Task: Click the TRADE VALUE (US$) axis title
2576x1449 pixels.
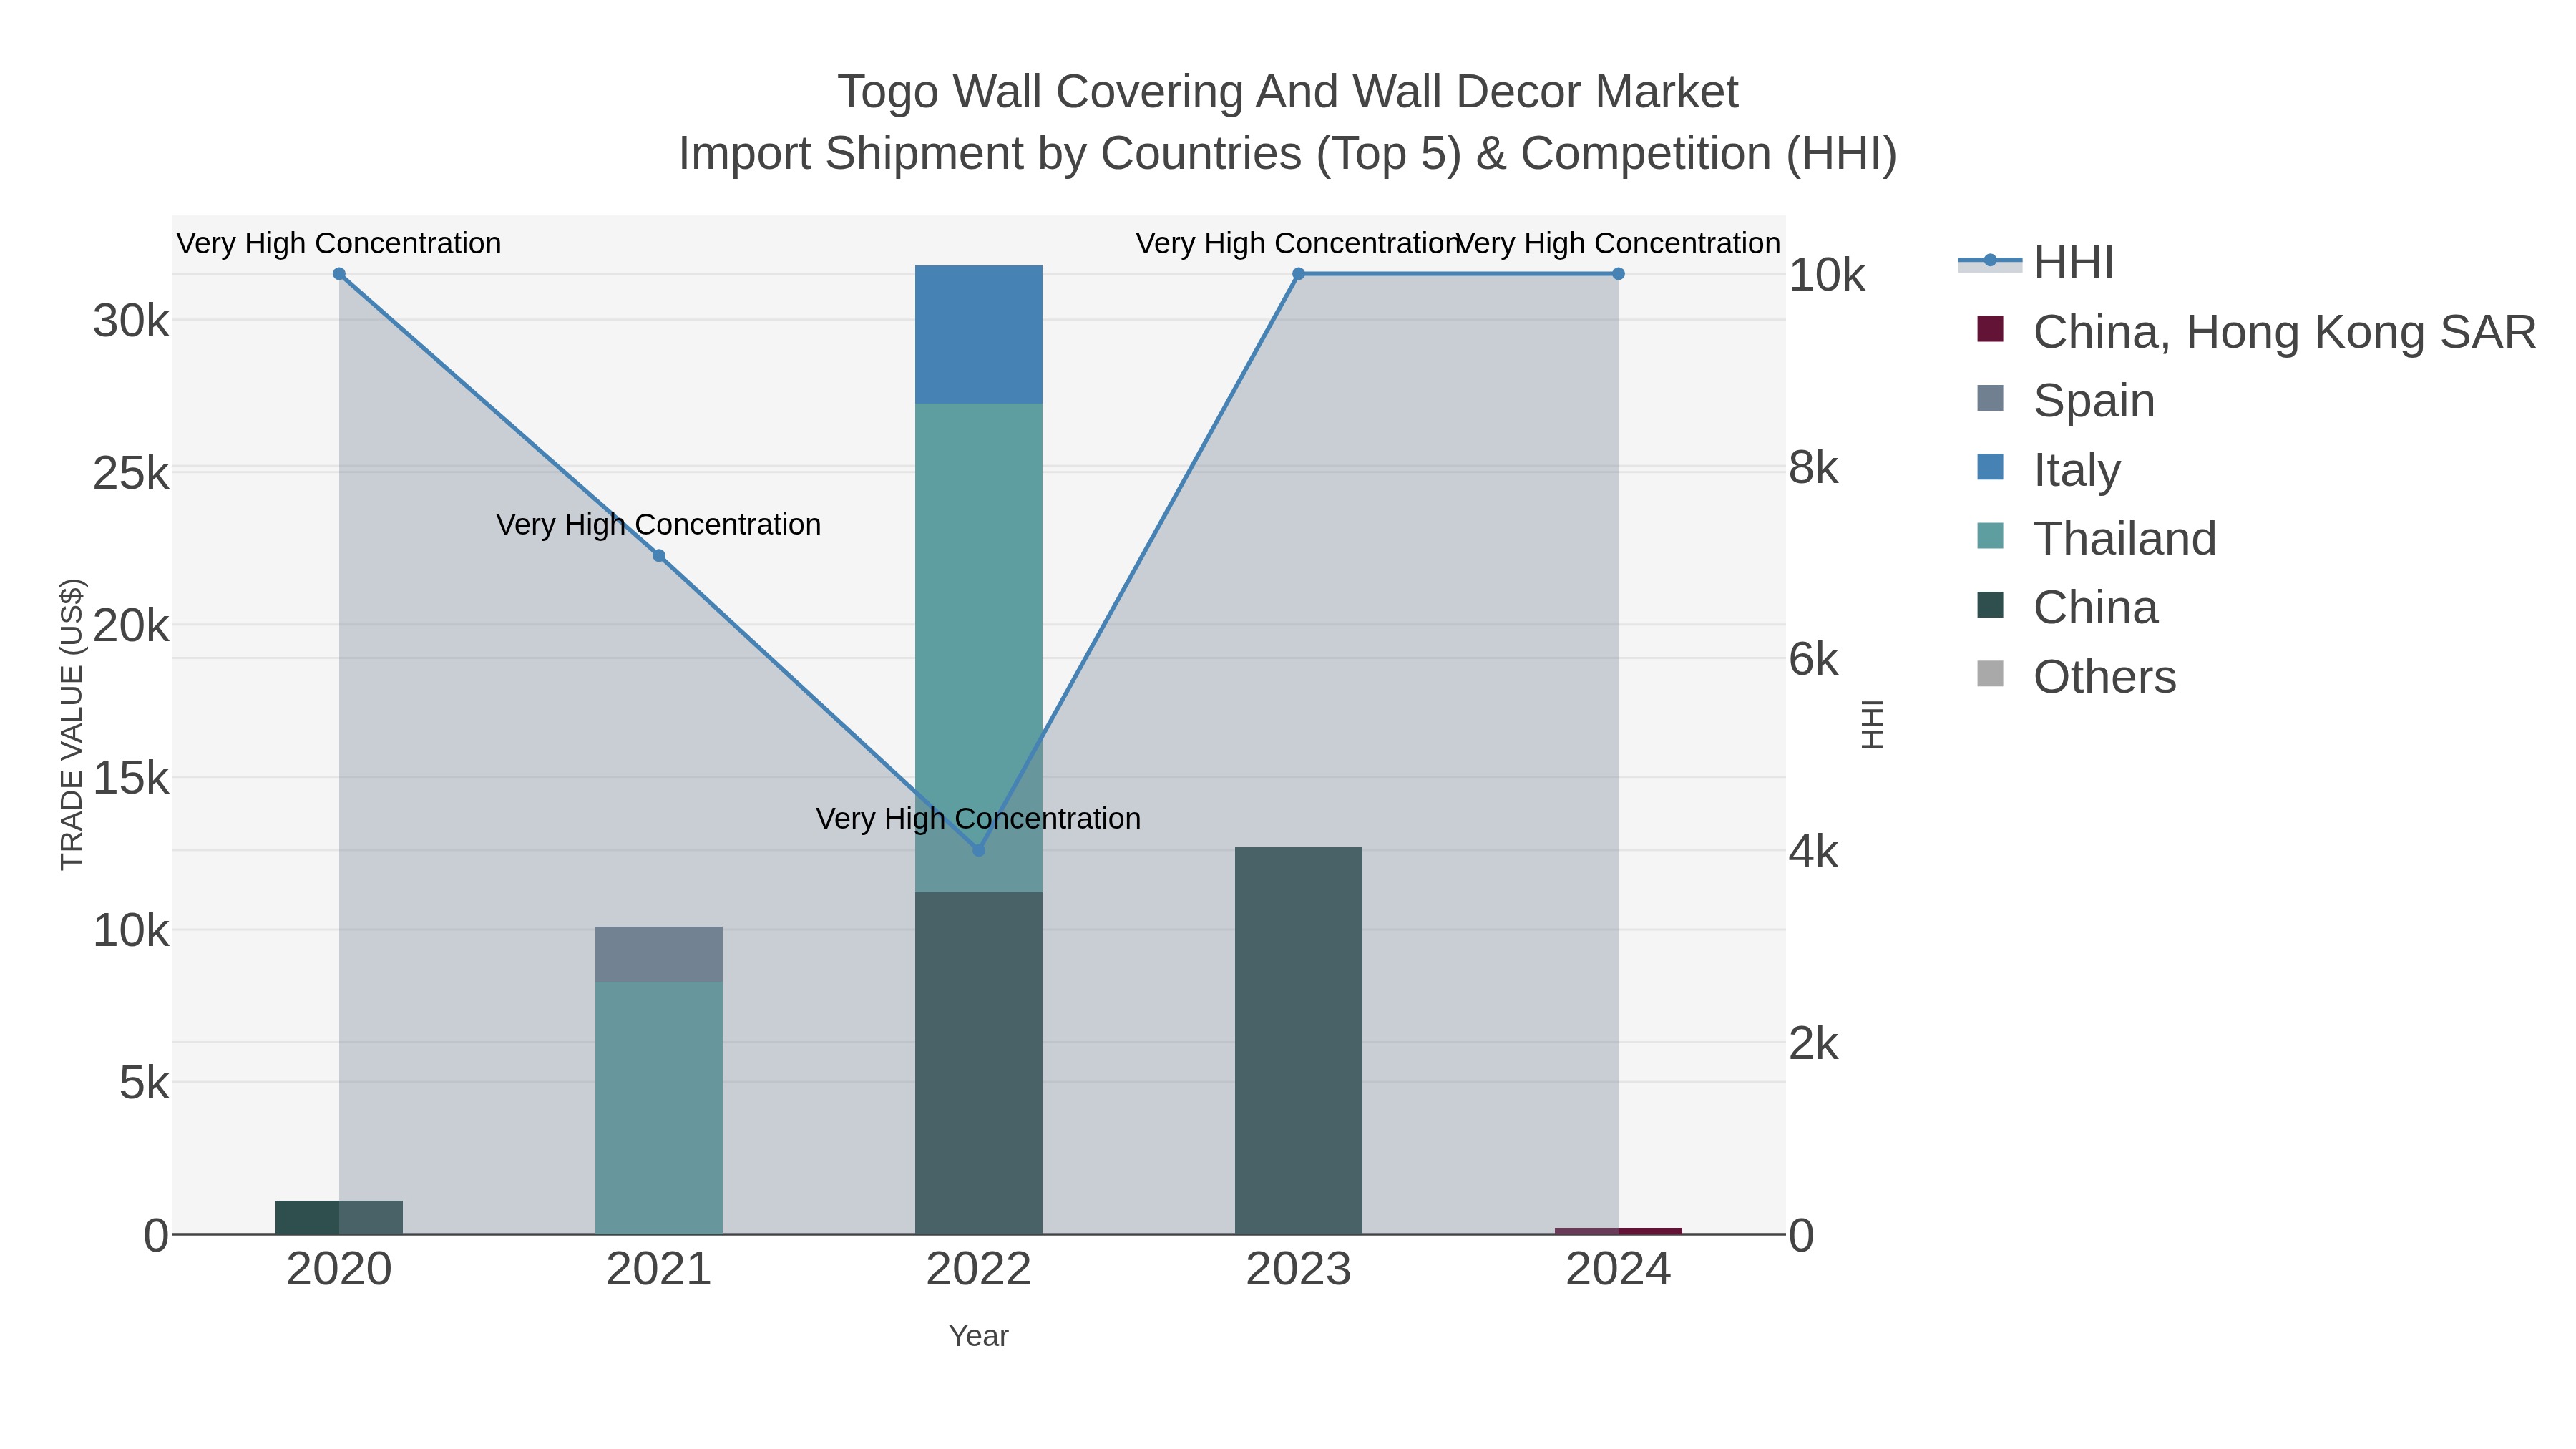Action: point(72,724)
